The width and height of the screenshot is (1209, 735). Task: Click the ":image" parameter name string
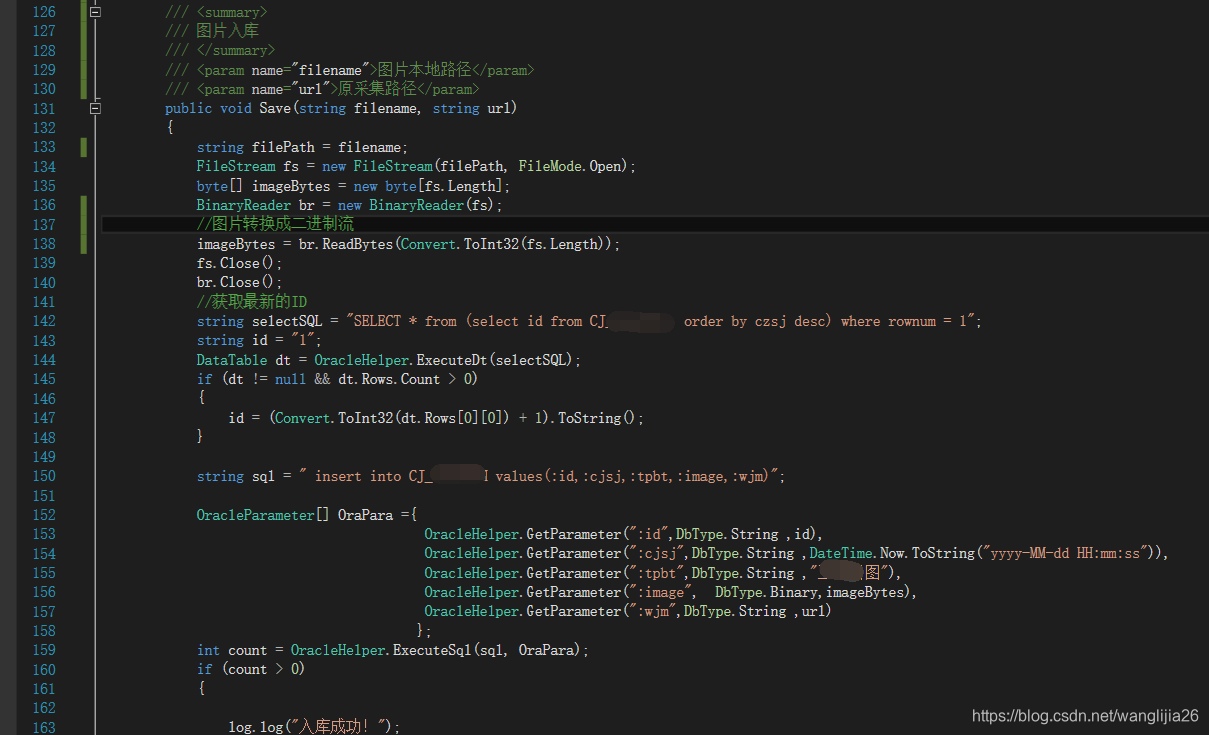pos(660,592)
